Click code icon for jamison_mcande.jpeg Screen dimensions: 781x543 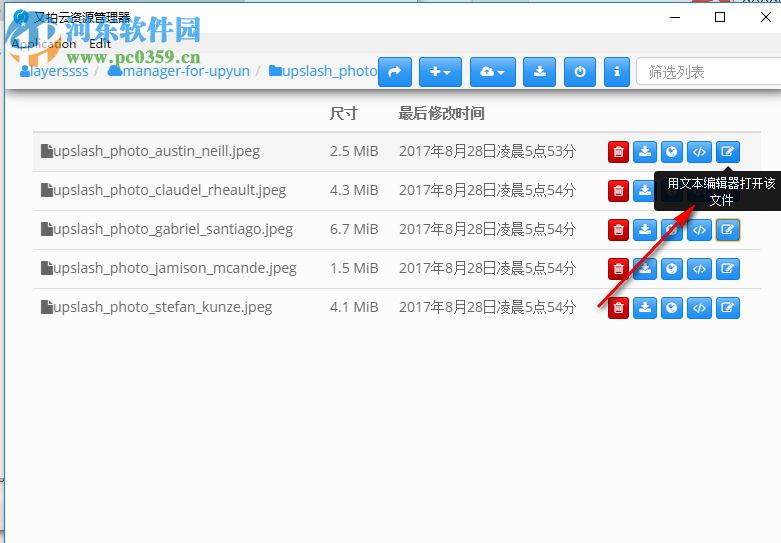pos(699,269)
